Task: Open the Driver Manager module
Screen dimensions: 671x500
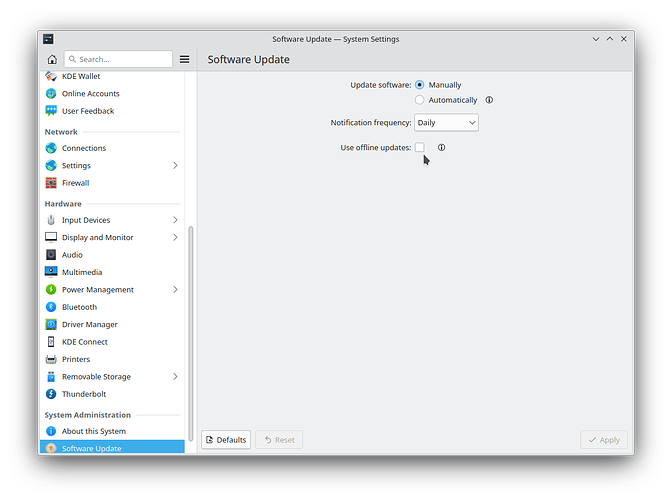Action: pyautogui.click(x=89, y=324)
